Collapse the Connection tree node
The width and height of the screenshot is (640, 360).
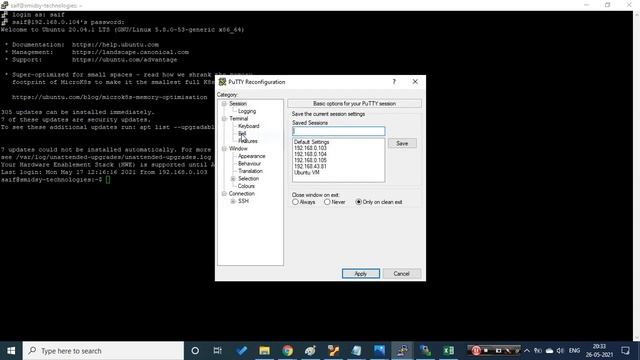pos(224,193)
